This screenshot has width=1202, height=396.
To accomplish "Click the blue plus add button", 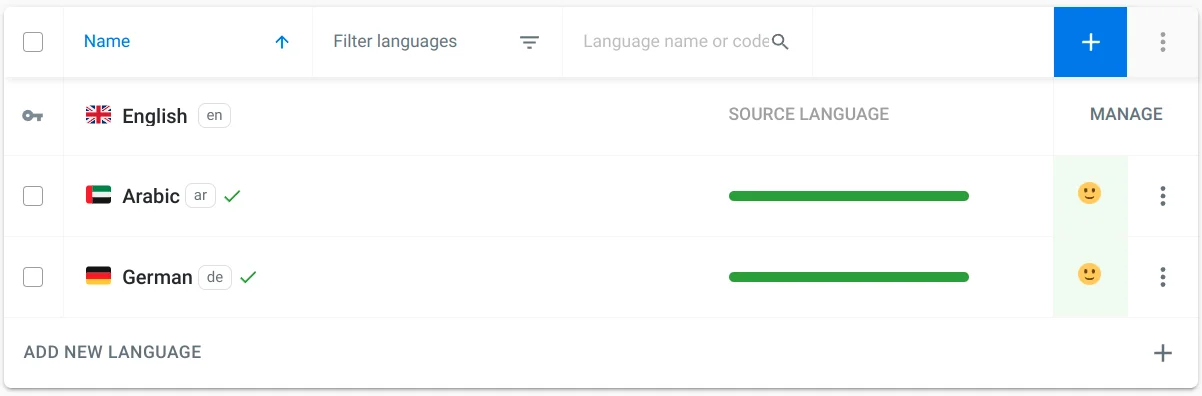I will tap(1090, 42).
